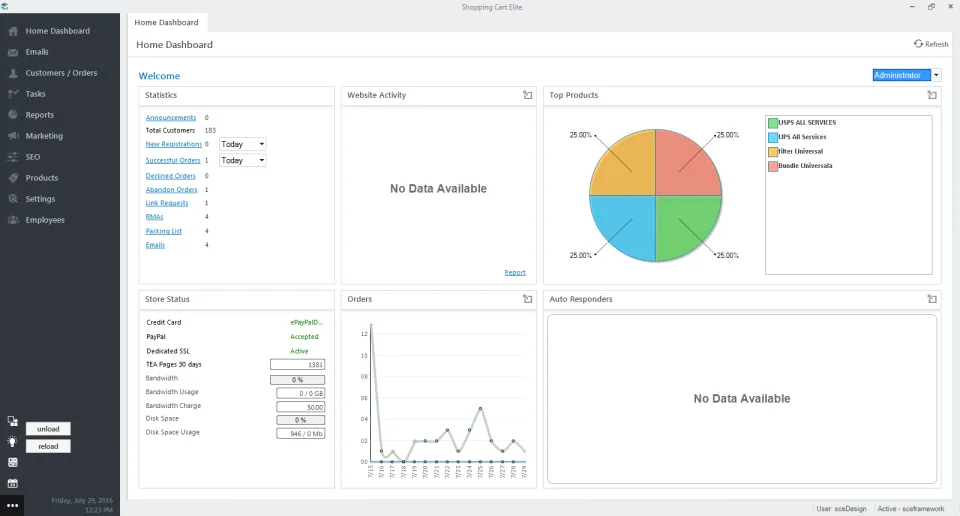The width and height of the screenshot is (960, 516).
Task: Click the lightbulb icon beside reload
Action: 12,442
